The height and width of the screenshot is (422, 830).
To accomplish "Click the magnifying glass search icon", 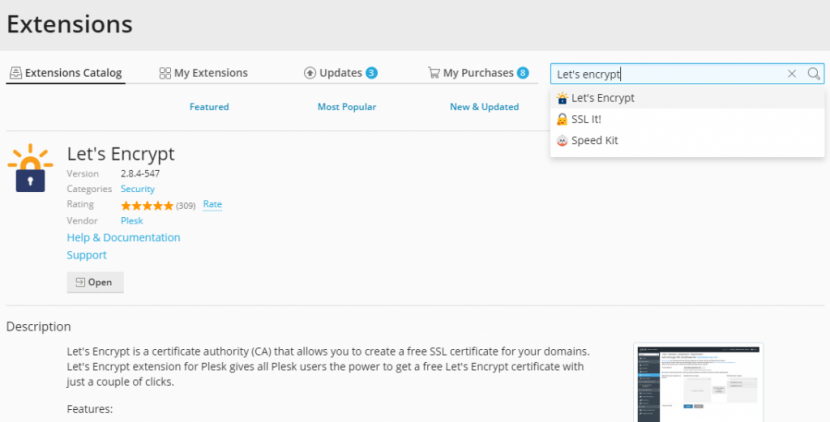I will tap(814, 74).
